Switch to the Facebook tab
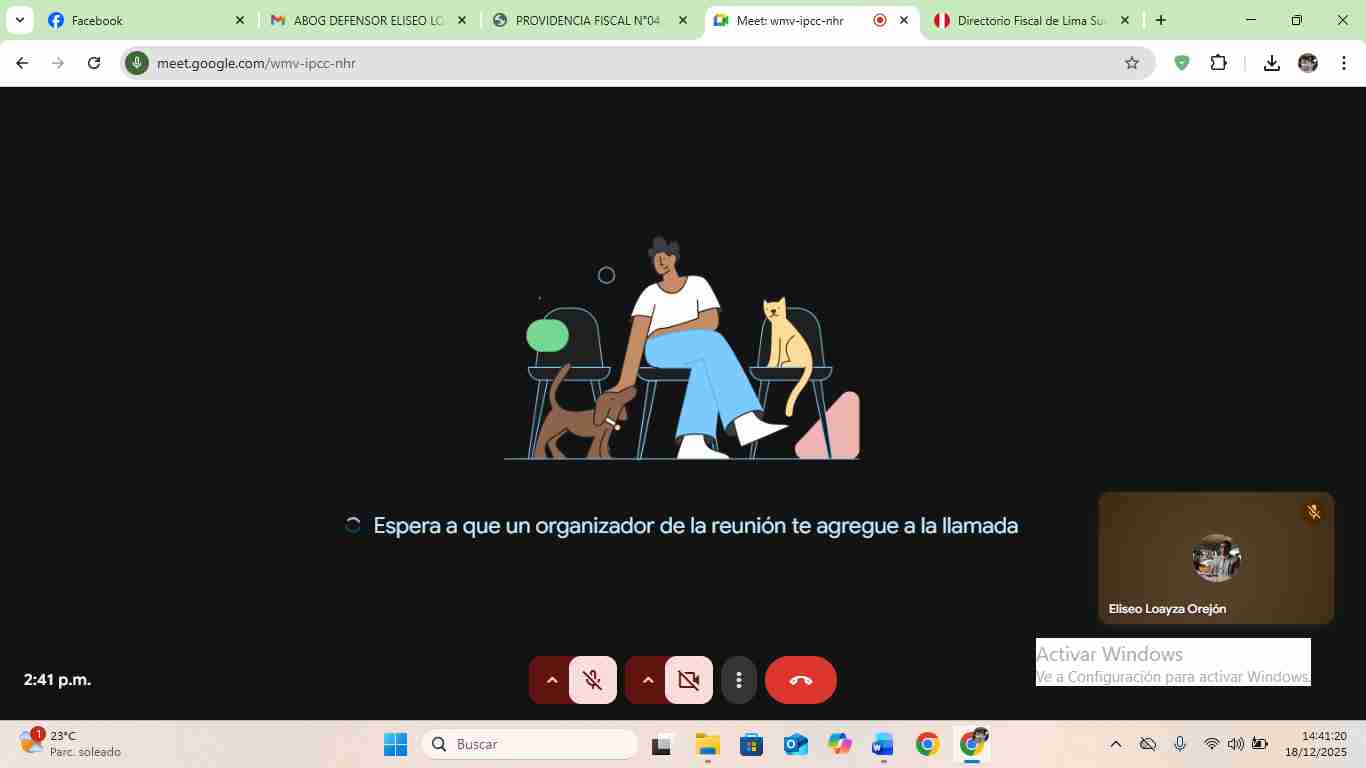Viewport: 1366px width, 768px height. tap(140, 20)
